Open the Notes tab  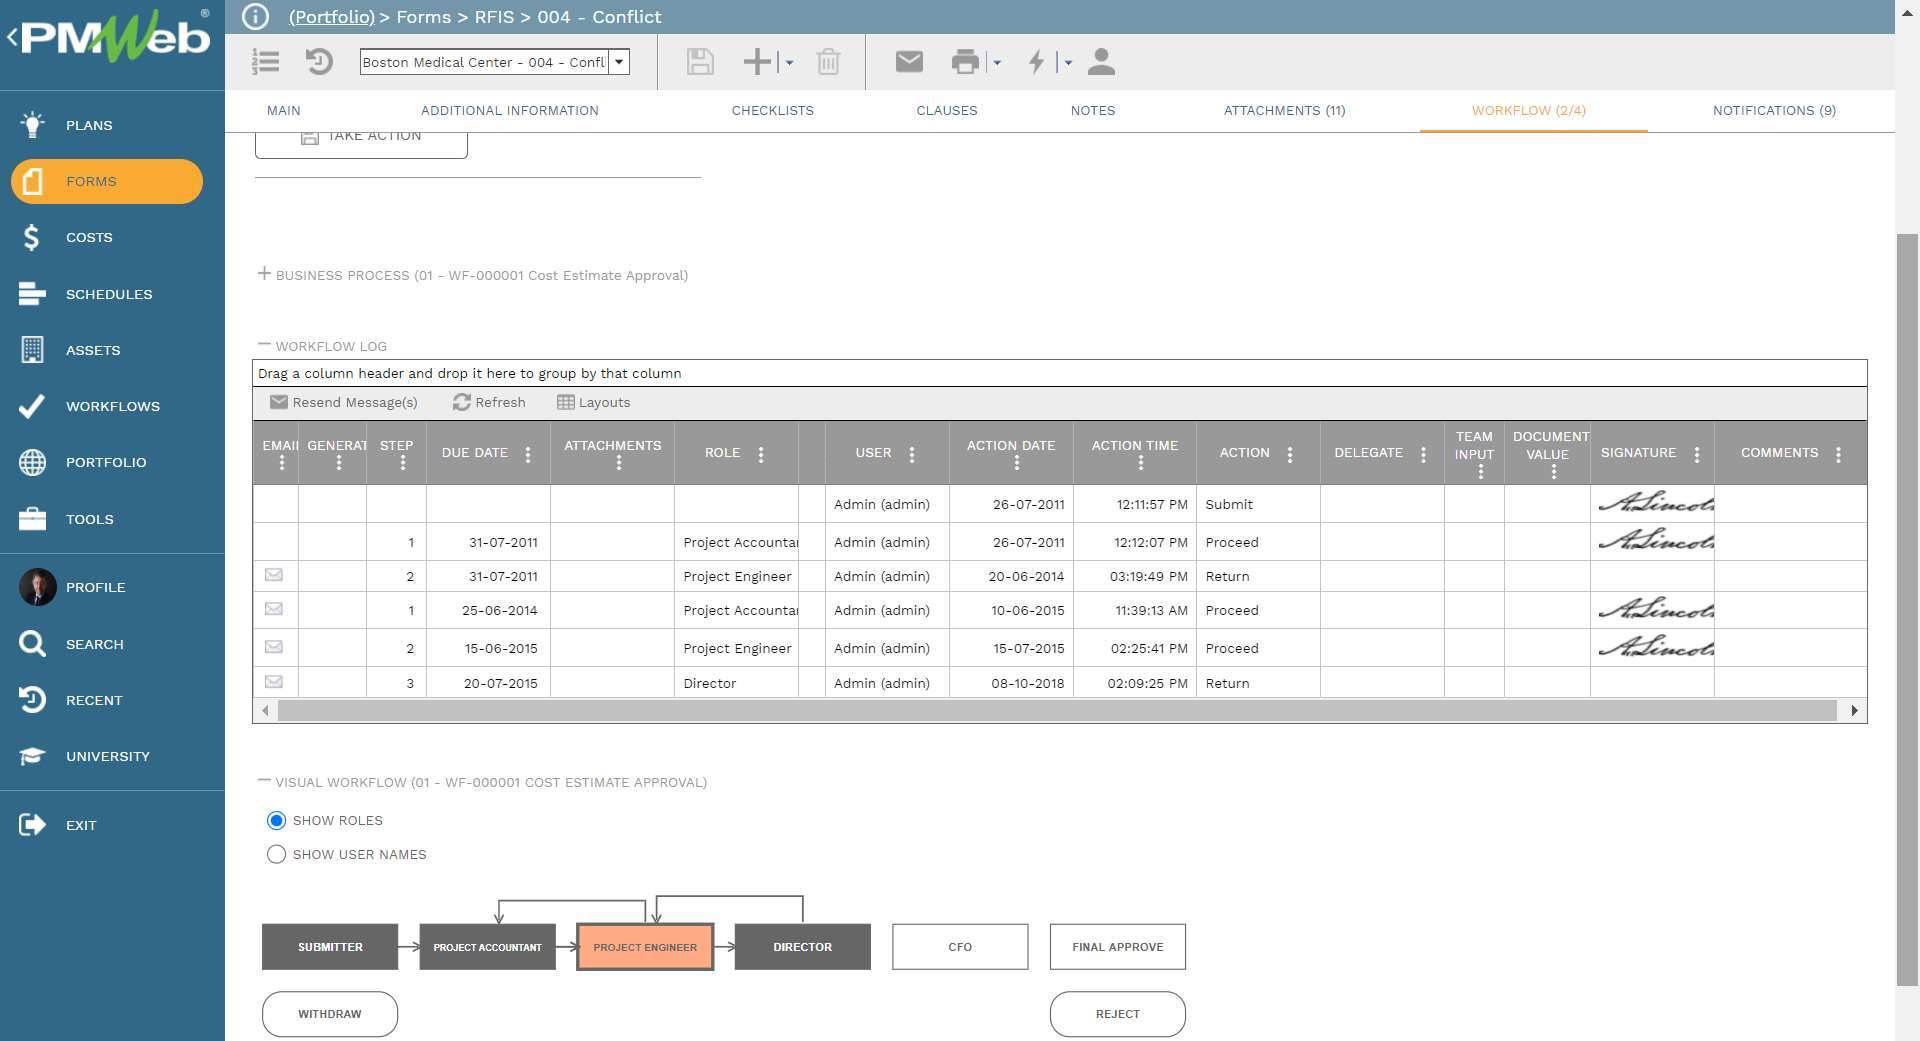[x=1092, y=111]
